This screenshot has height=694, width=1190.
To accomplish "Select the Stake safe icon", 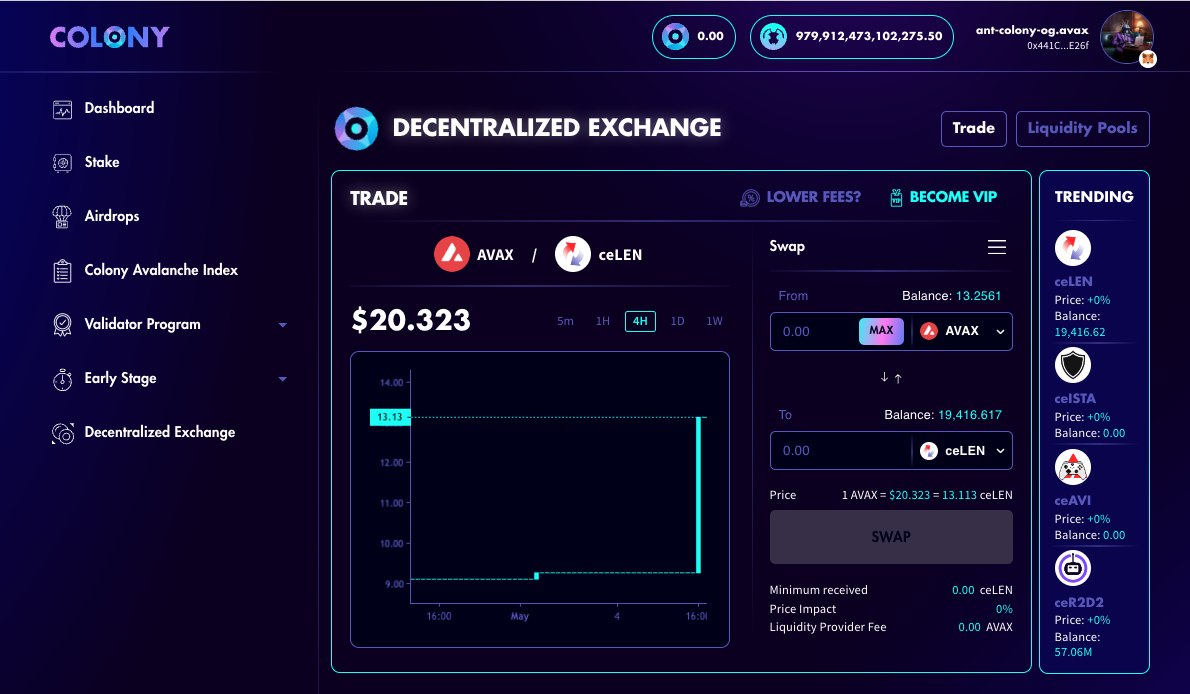I will coord(62,162).
